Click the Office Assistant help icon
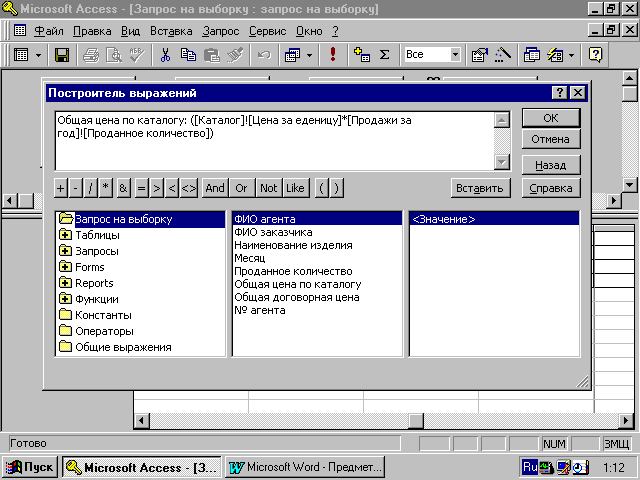Image resolution: width=640 pixels, height=480 pixels. [596, 55]
